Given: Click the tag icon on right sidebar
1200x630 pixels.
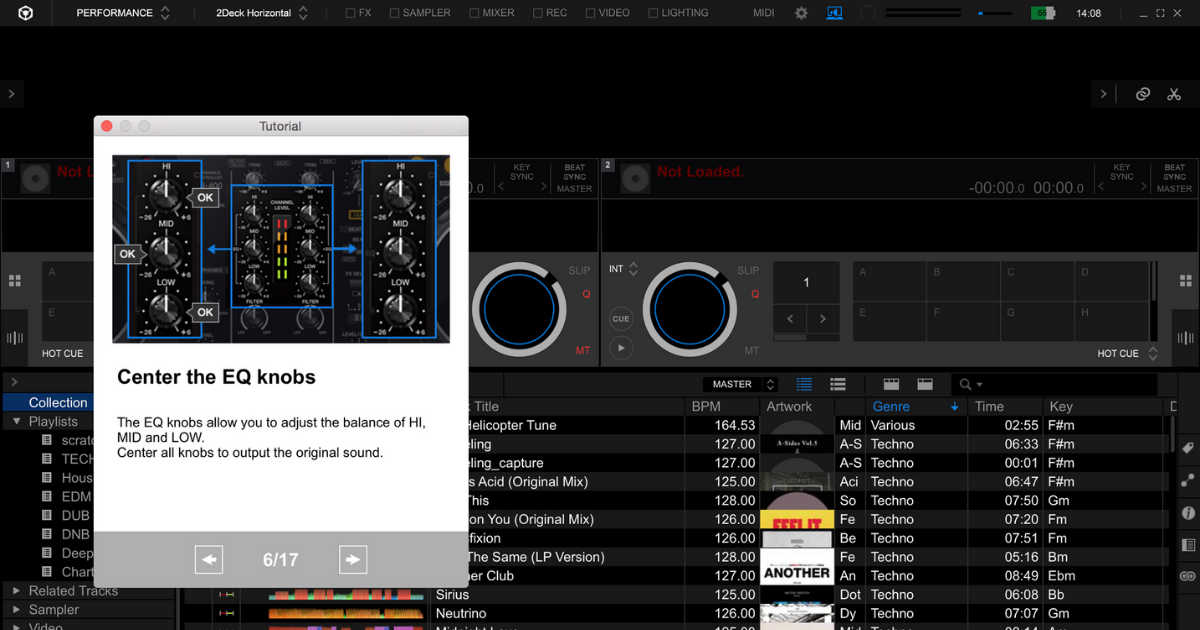Looking at the screenshot, I should coord(1188,448).
